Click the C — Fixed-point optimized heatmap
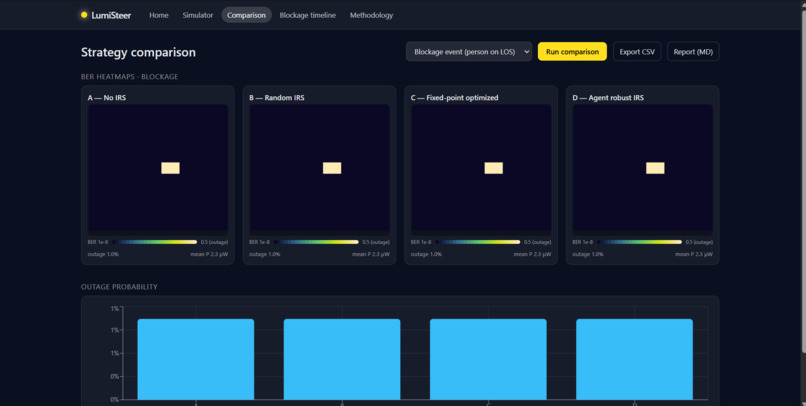This screenshot has width=806, height=406. tap(481, 170)
